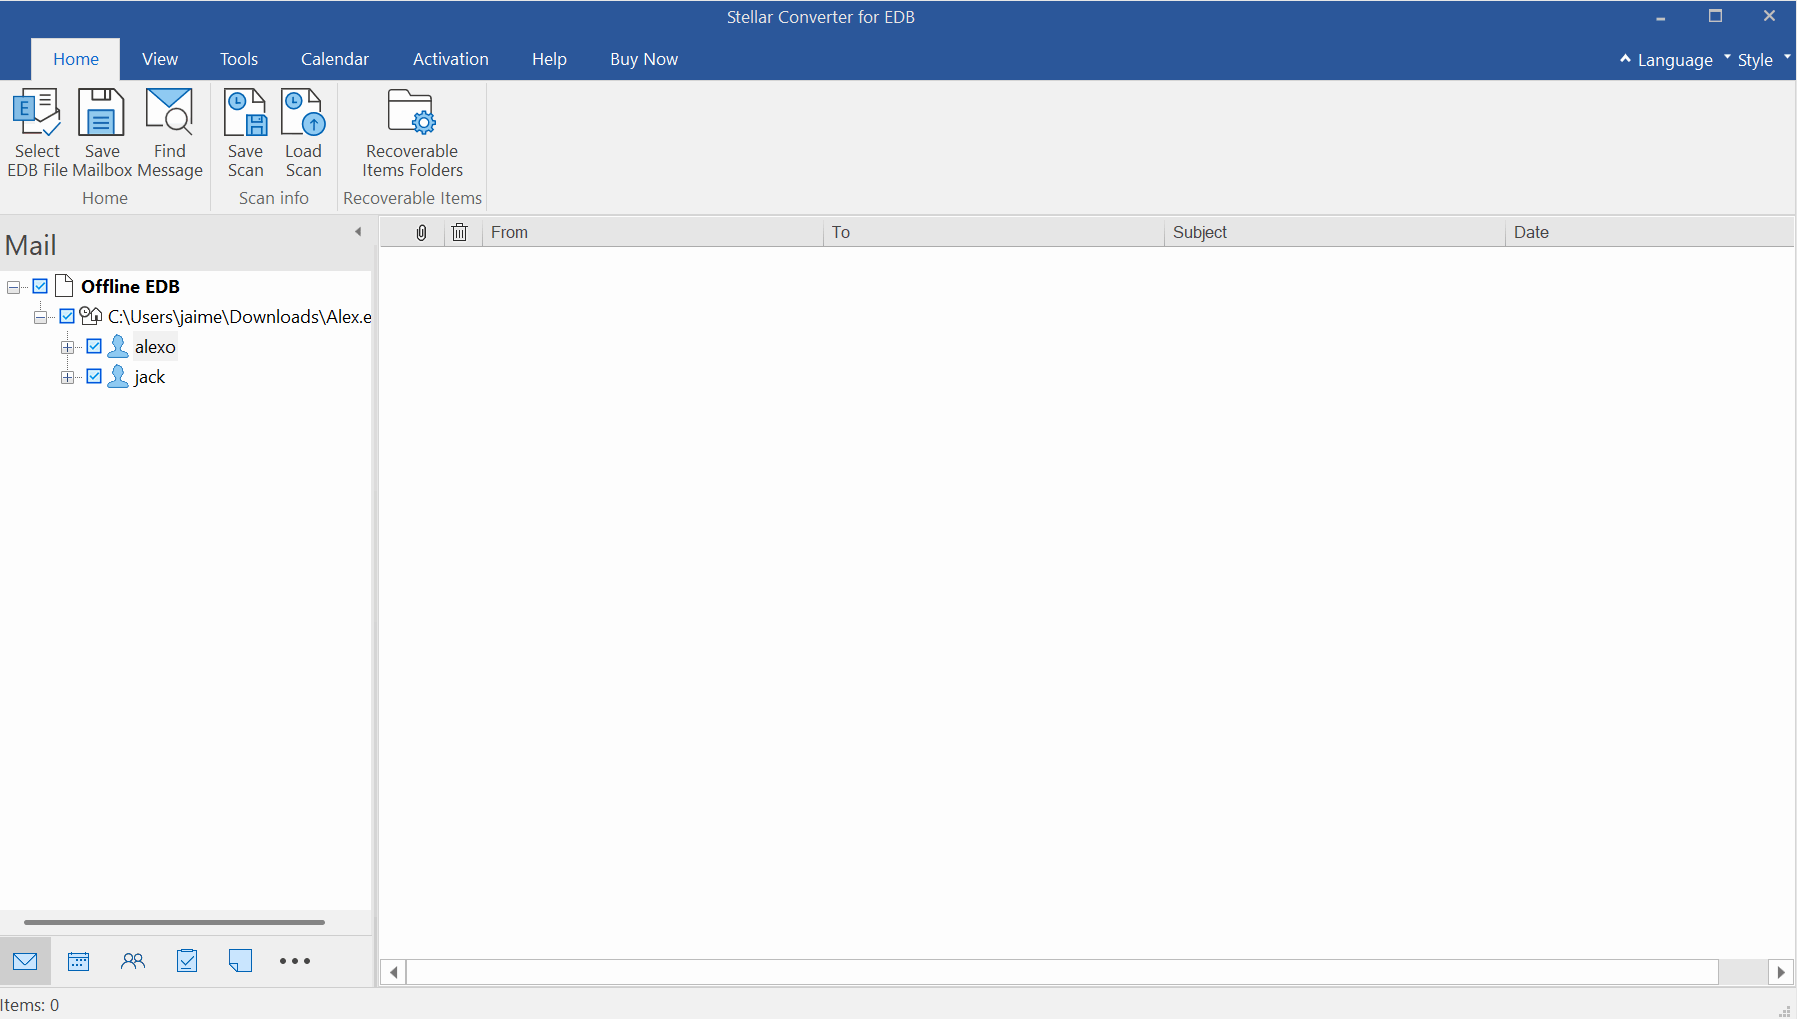This screenshot has width=1797, height=1019.
Task: Click the EDB database path icon
Action: pos(91,316)
